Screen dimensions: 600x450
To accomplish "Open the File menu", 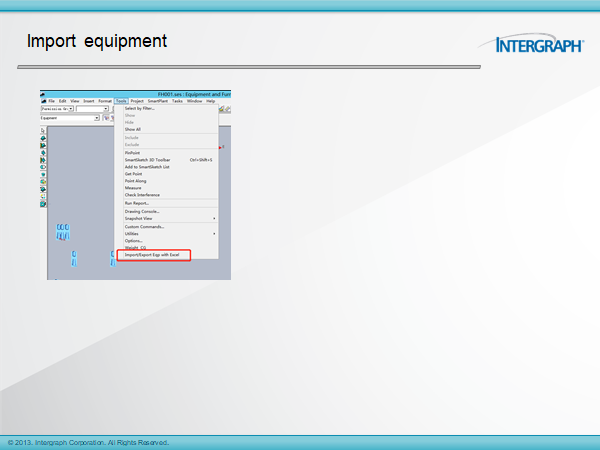I will coord(51,101).
